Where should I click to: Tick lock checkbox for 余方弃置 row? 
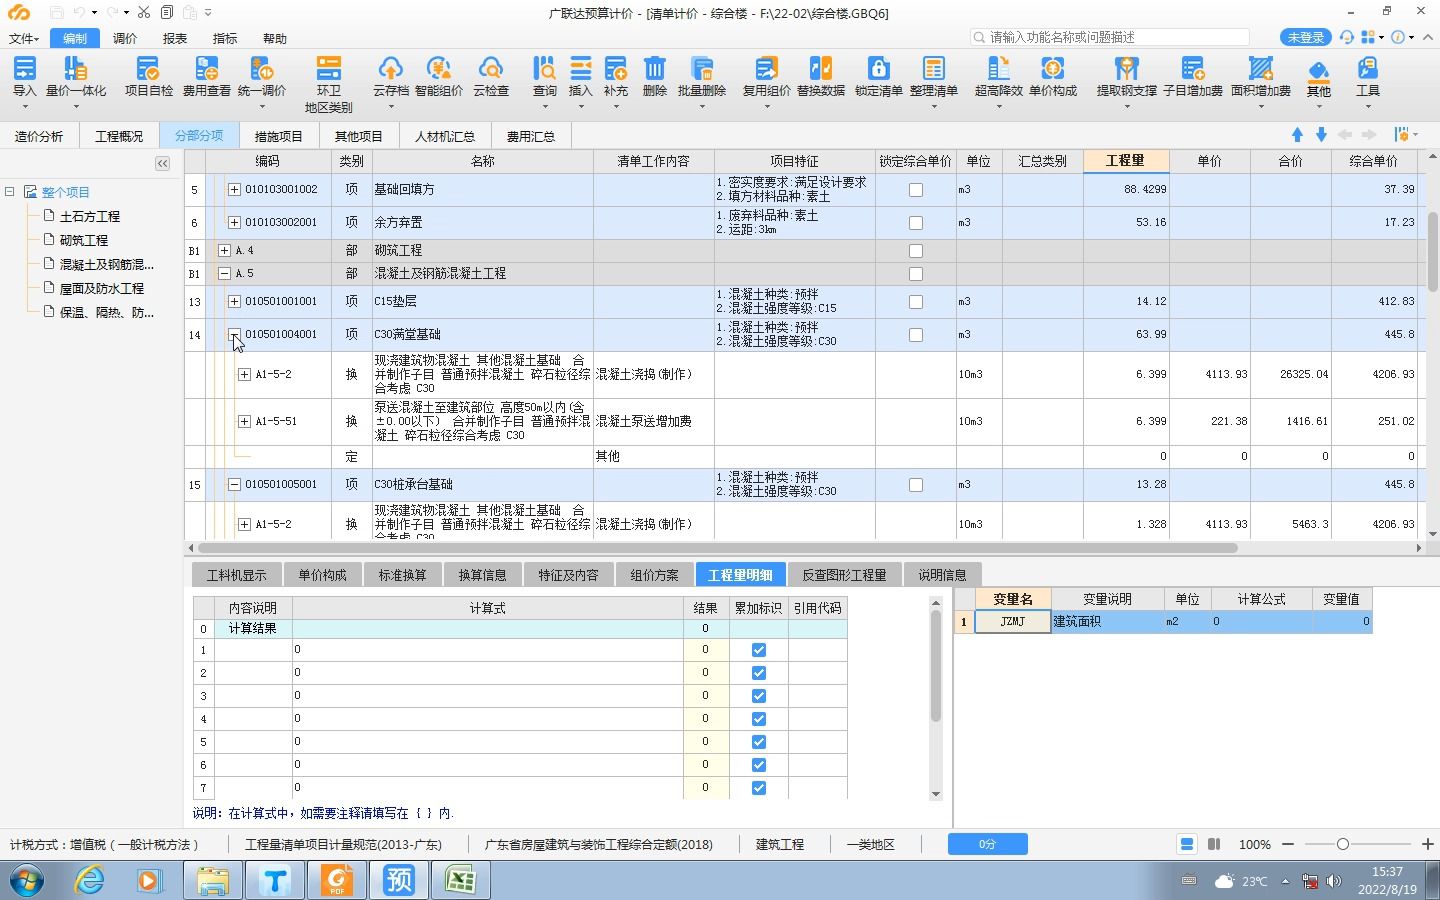coord(915,223)
